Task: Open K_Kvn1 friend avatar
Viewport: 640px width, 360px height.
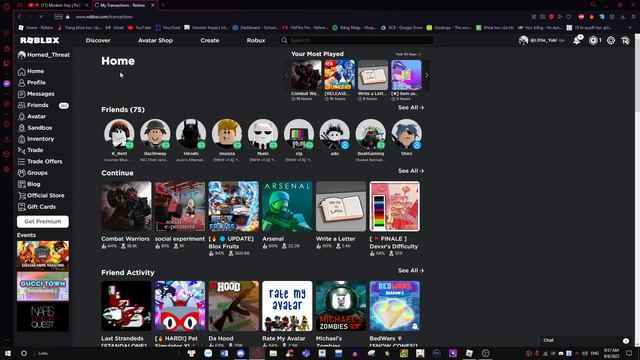Action: click(x=119, y=134)
